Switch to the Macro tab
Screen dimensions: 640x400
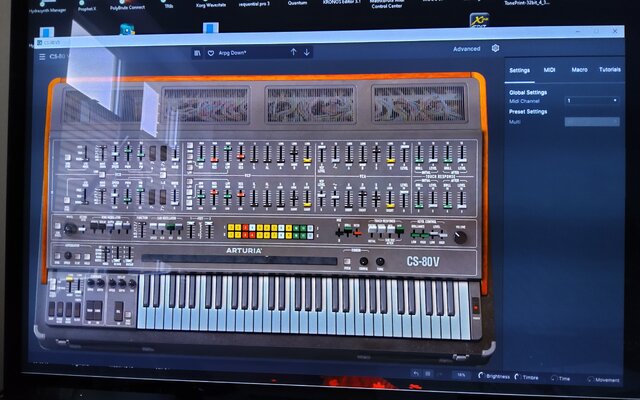[579, 70]
